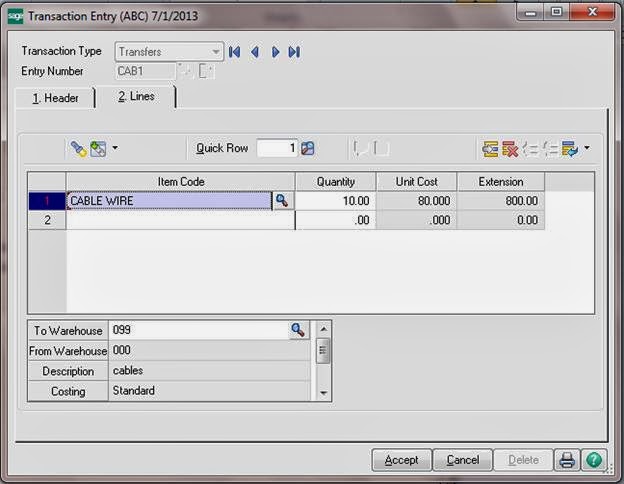Click the Accept button
Image resolution: width=624 pixels, height=484 pixels.
(x=402, y=460)
